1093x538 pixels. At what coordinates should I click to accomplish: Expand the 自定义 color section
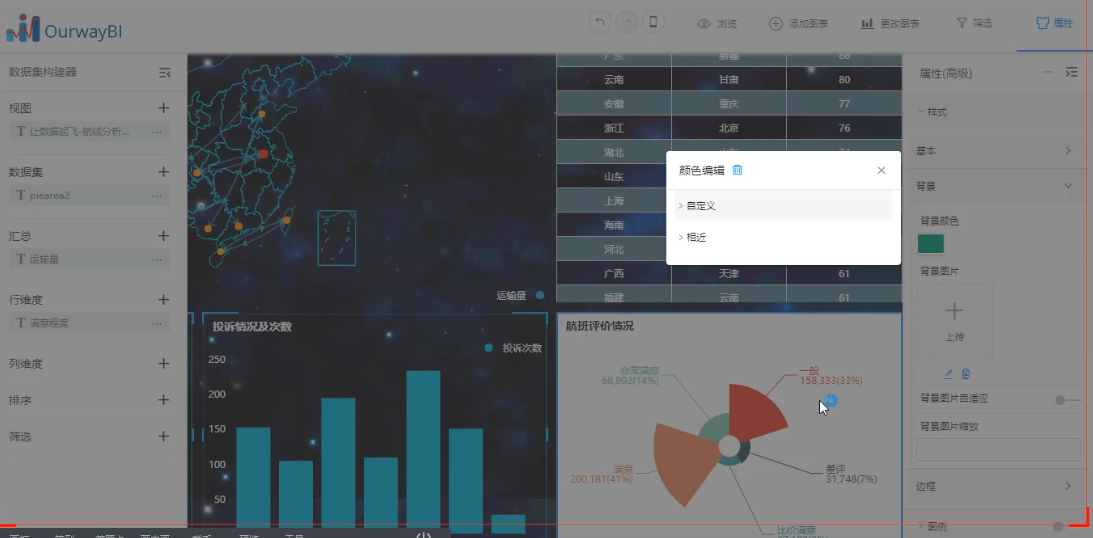click(784, 206)
